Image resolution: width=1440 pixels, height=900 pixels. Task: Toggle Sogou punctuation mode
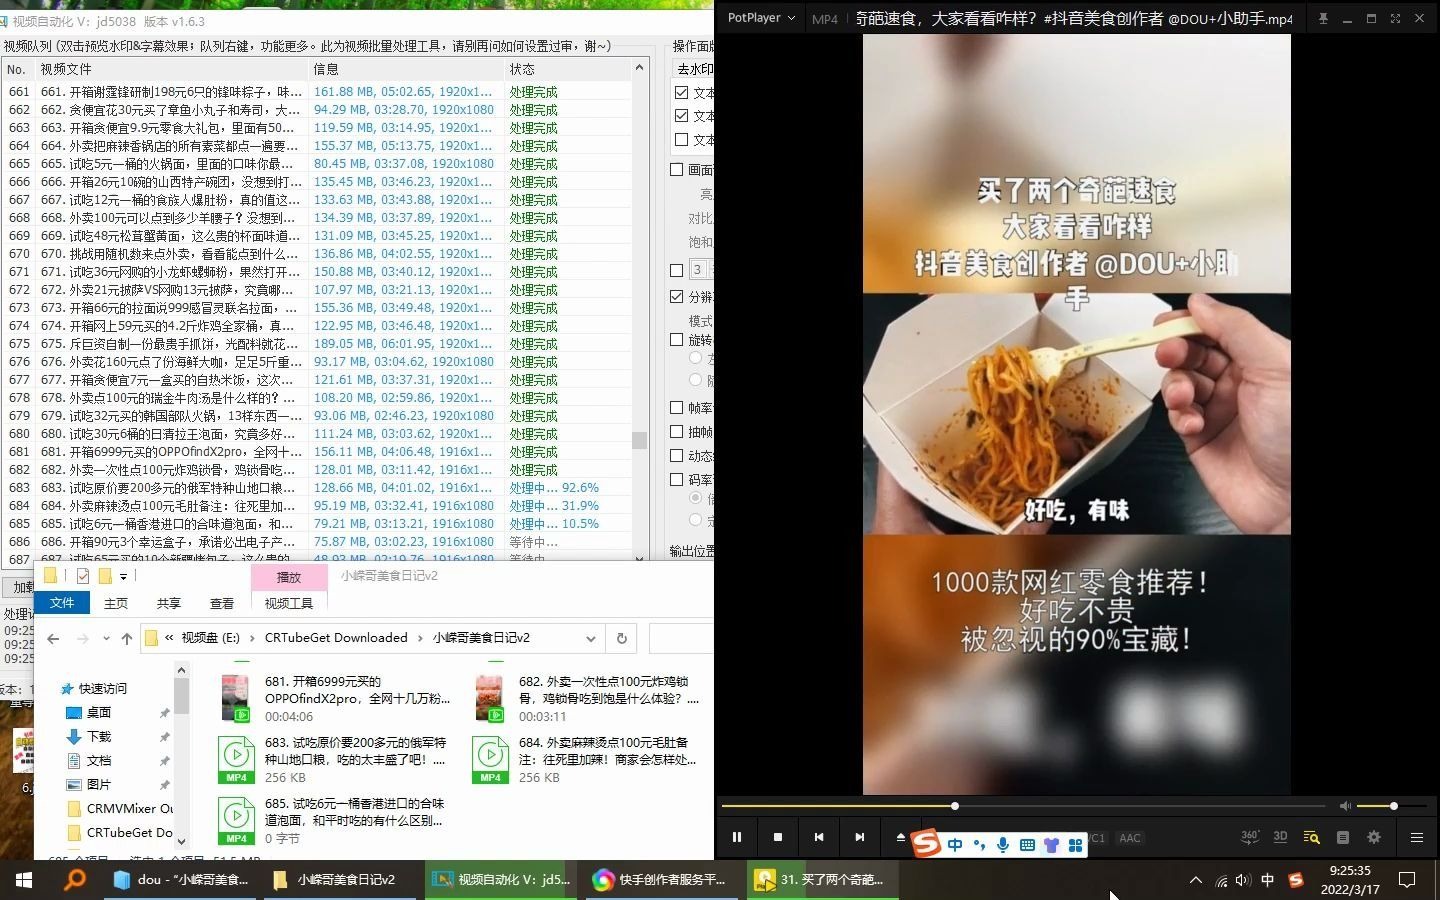click(979, 845)
